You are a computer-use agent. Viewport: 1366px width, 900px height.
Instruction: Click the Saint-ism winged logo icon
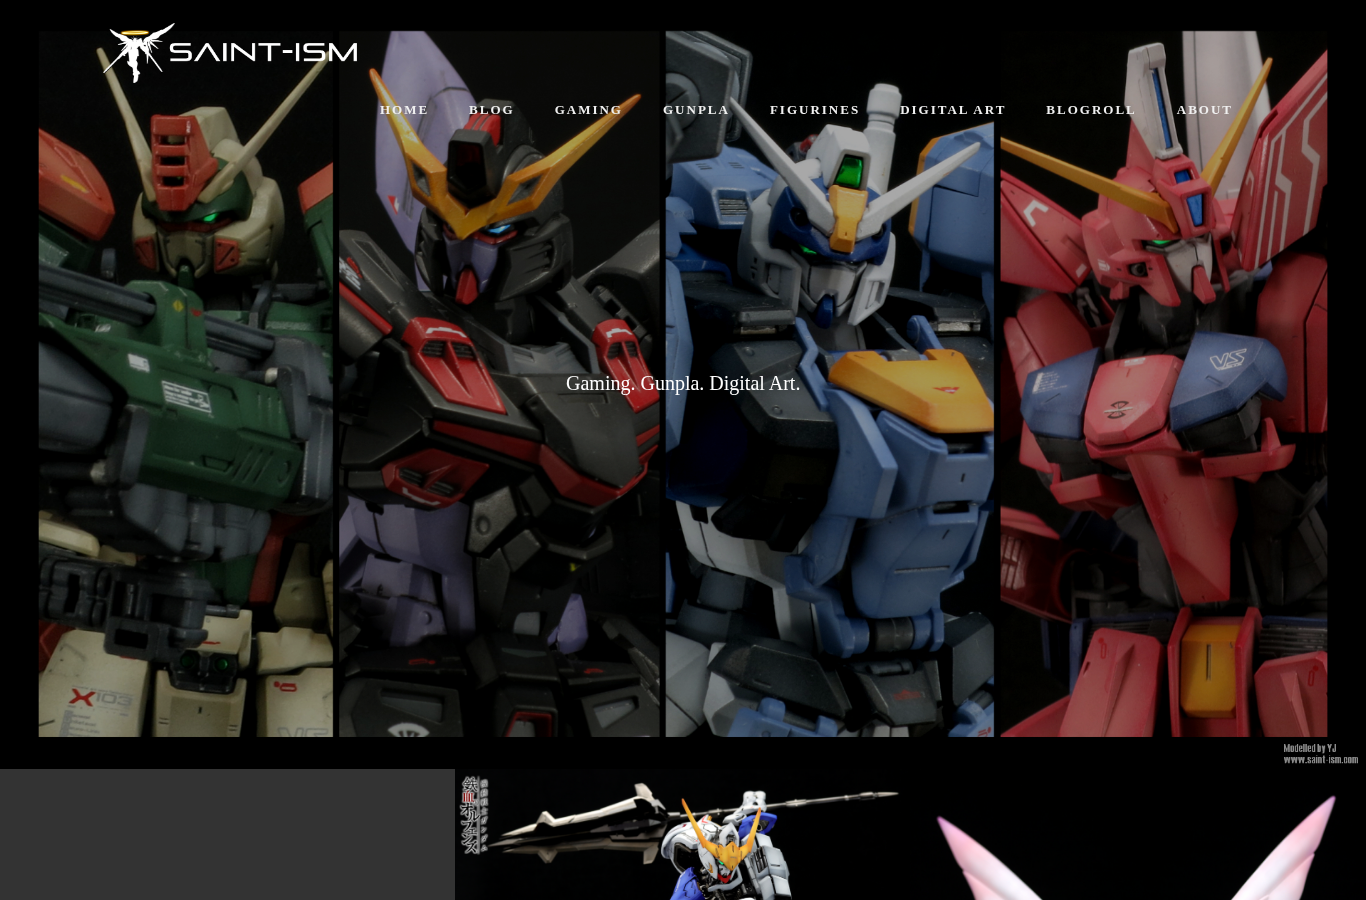tap(139, 53)
